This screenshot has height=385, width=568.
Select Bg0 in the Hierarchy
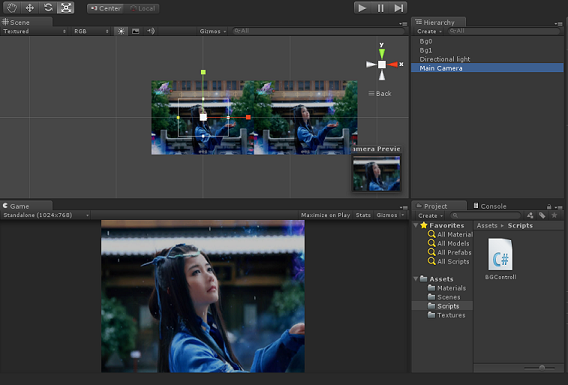[x=487, y=41]
